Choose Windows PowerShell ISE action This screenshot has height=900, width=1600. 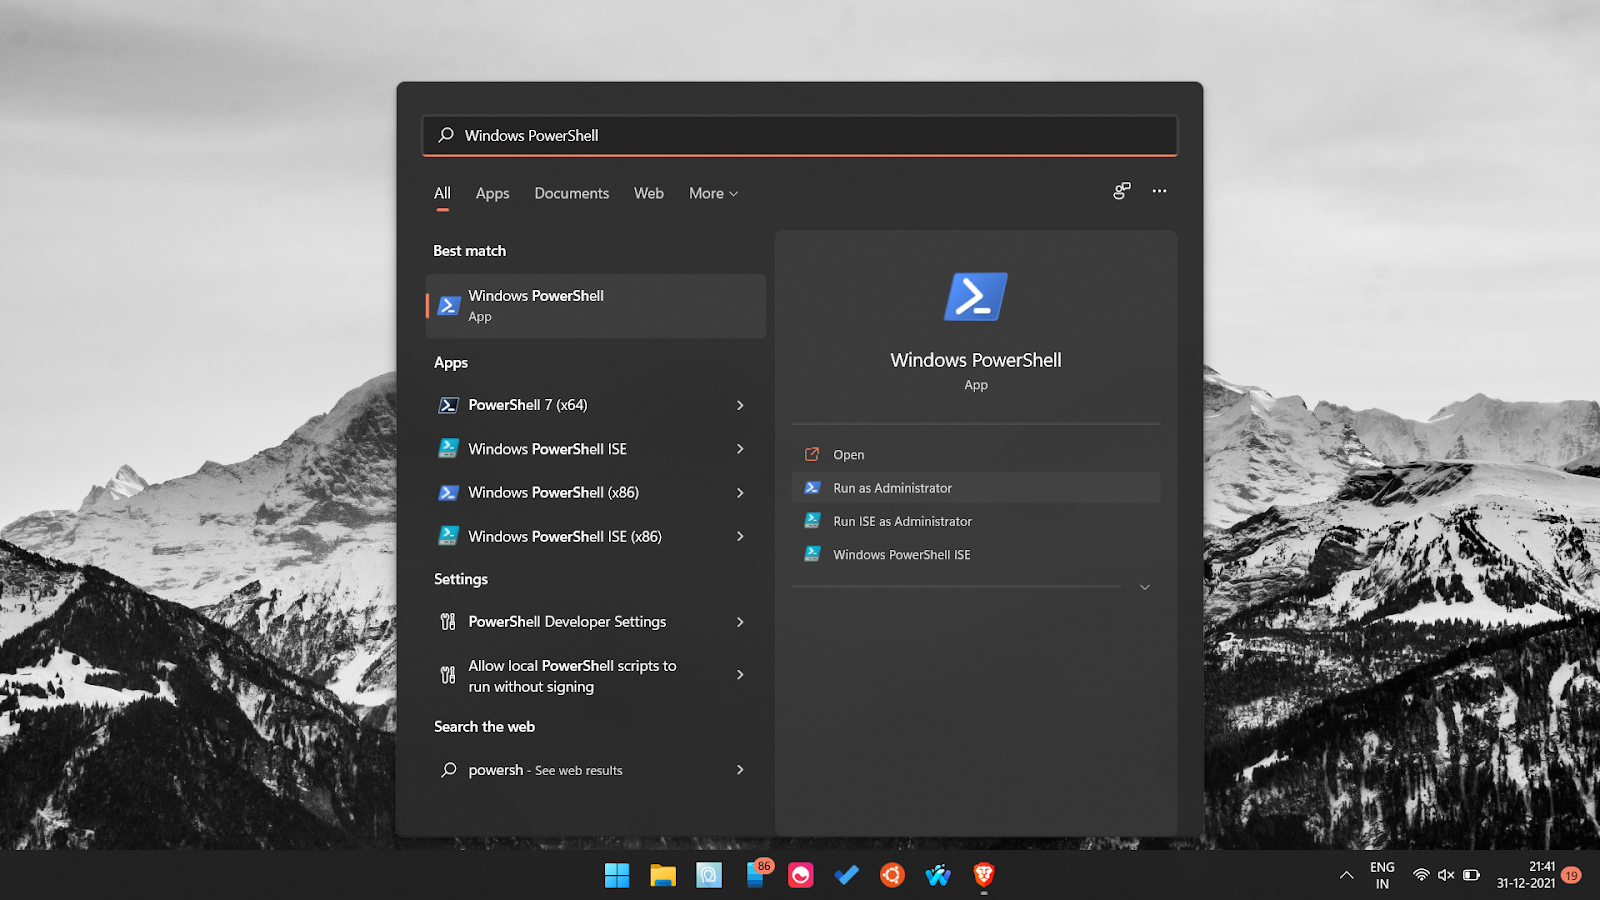point(976,554)
